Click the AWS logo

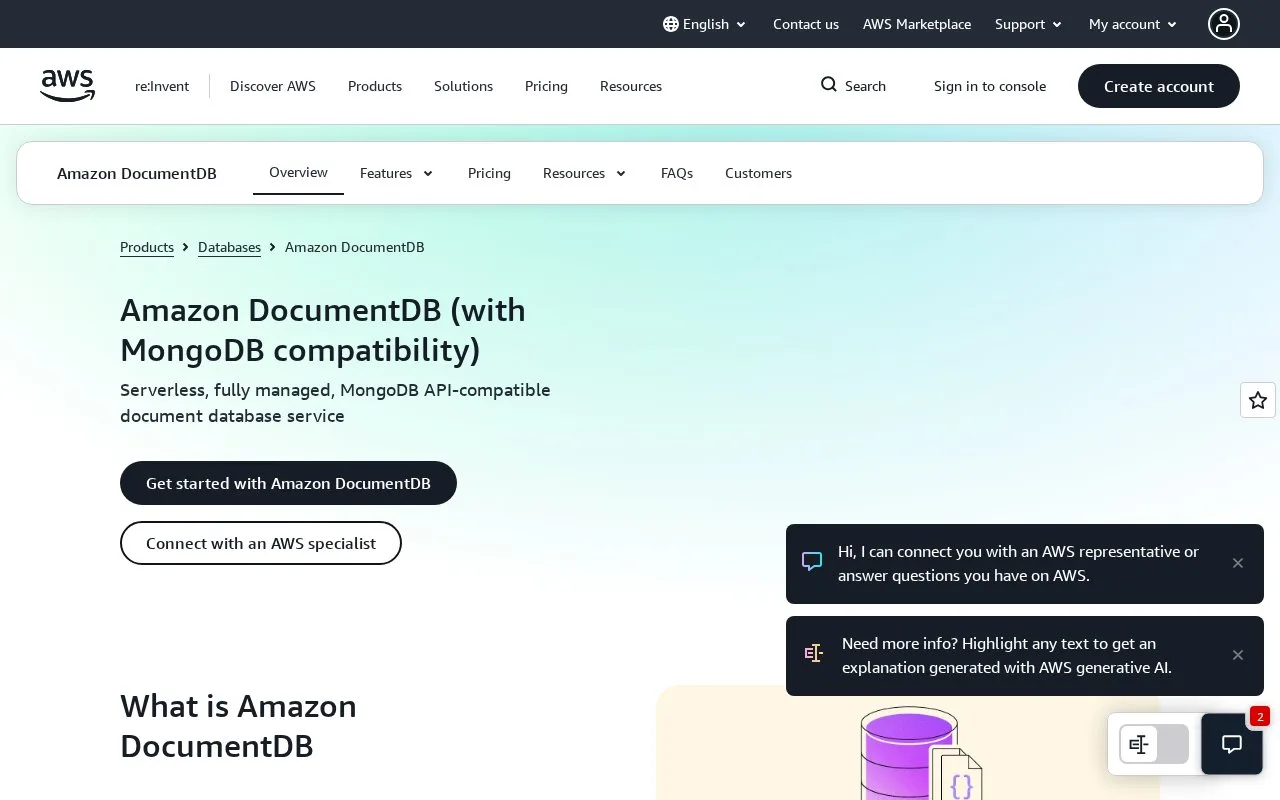click(68, 86)
